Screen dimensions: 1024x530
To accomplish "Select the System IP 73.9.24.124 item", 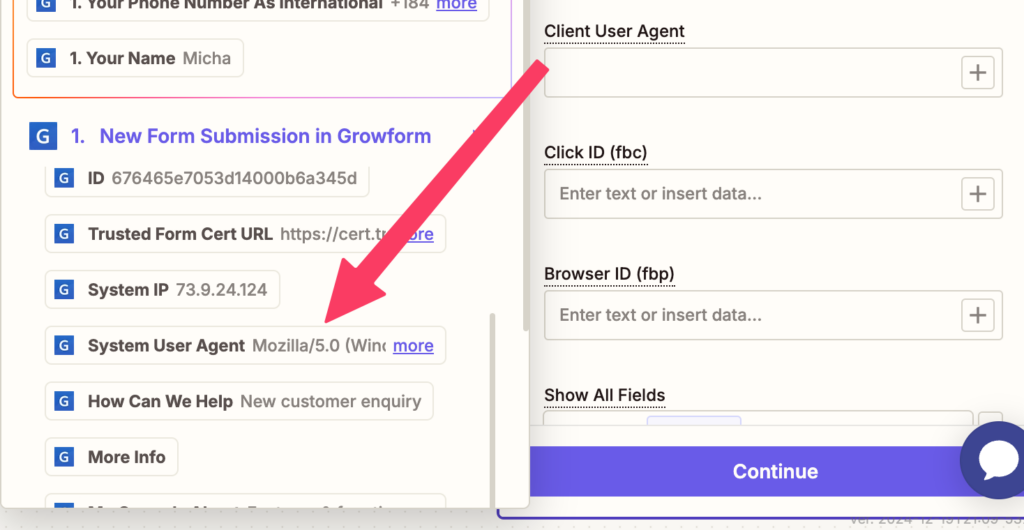I will 162,289.
